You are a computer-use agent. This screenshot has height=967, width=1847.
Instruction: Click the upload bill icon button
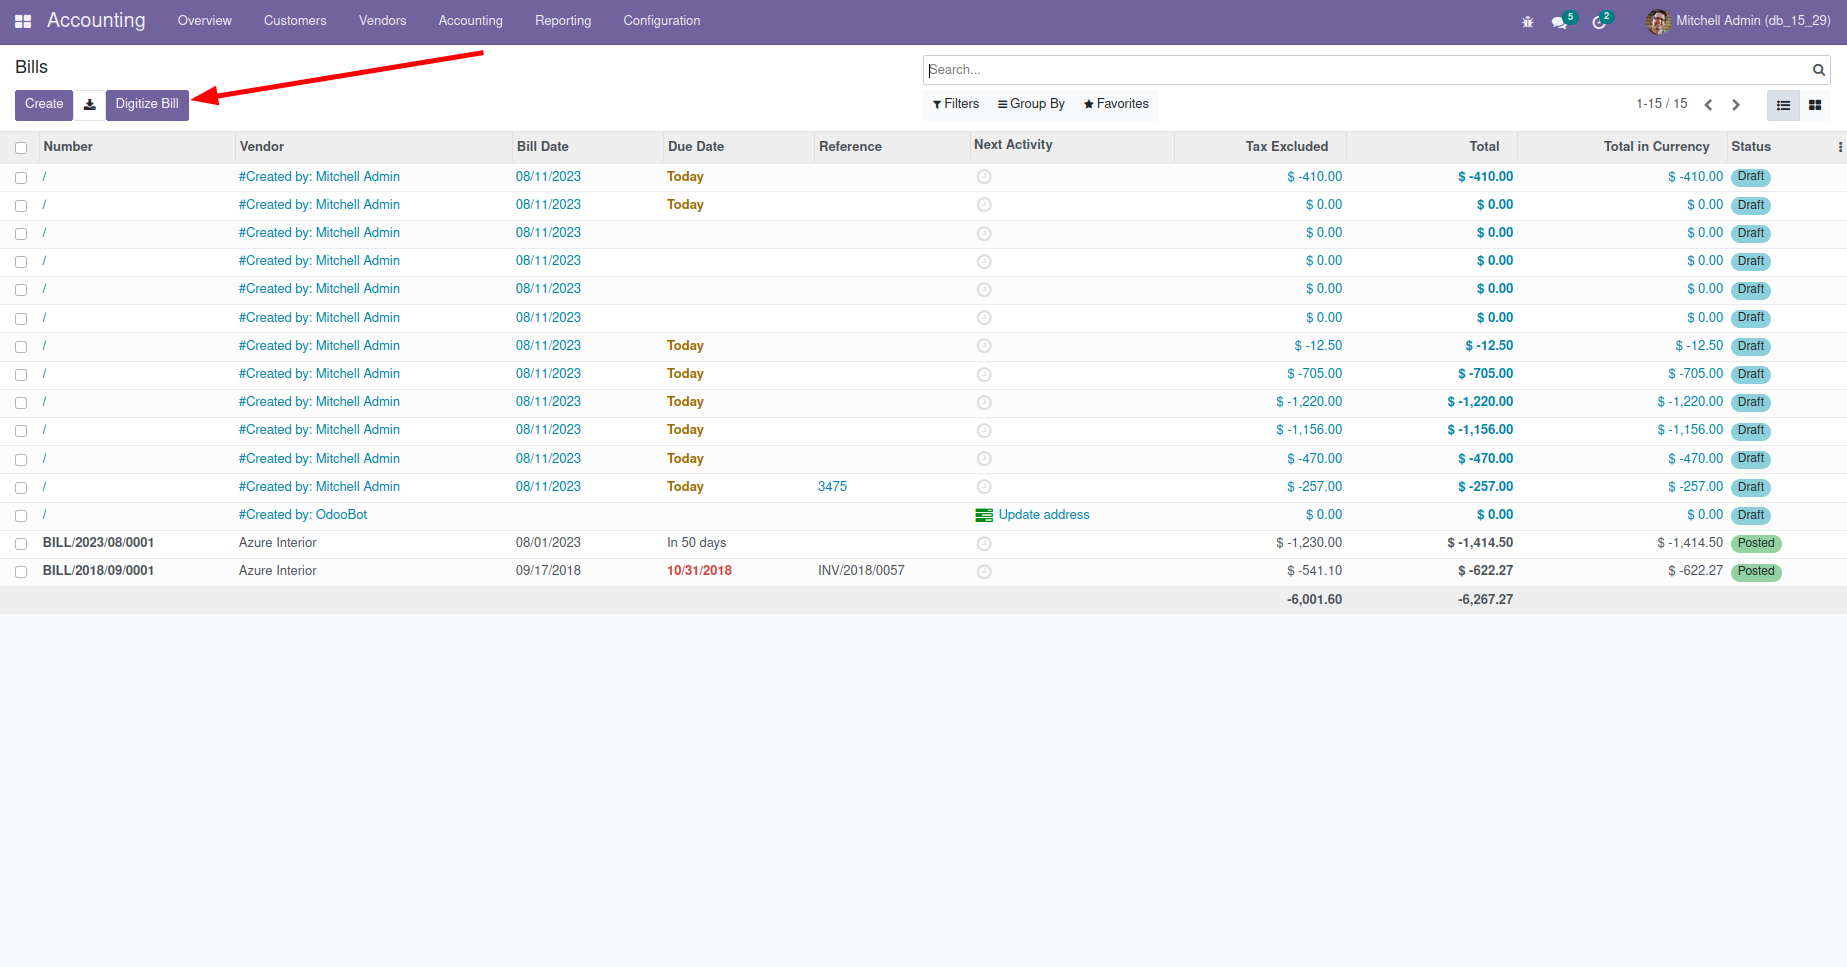[90, 105]
